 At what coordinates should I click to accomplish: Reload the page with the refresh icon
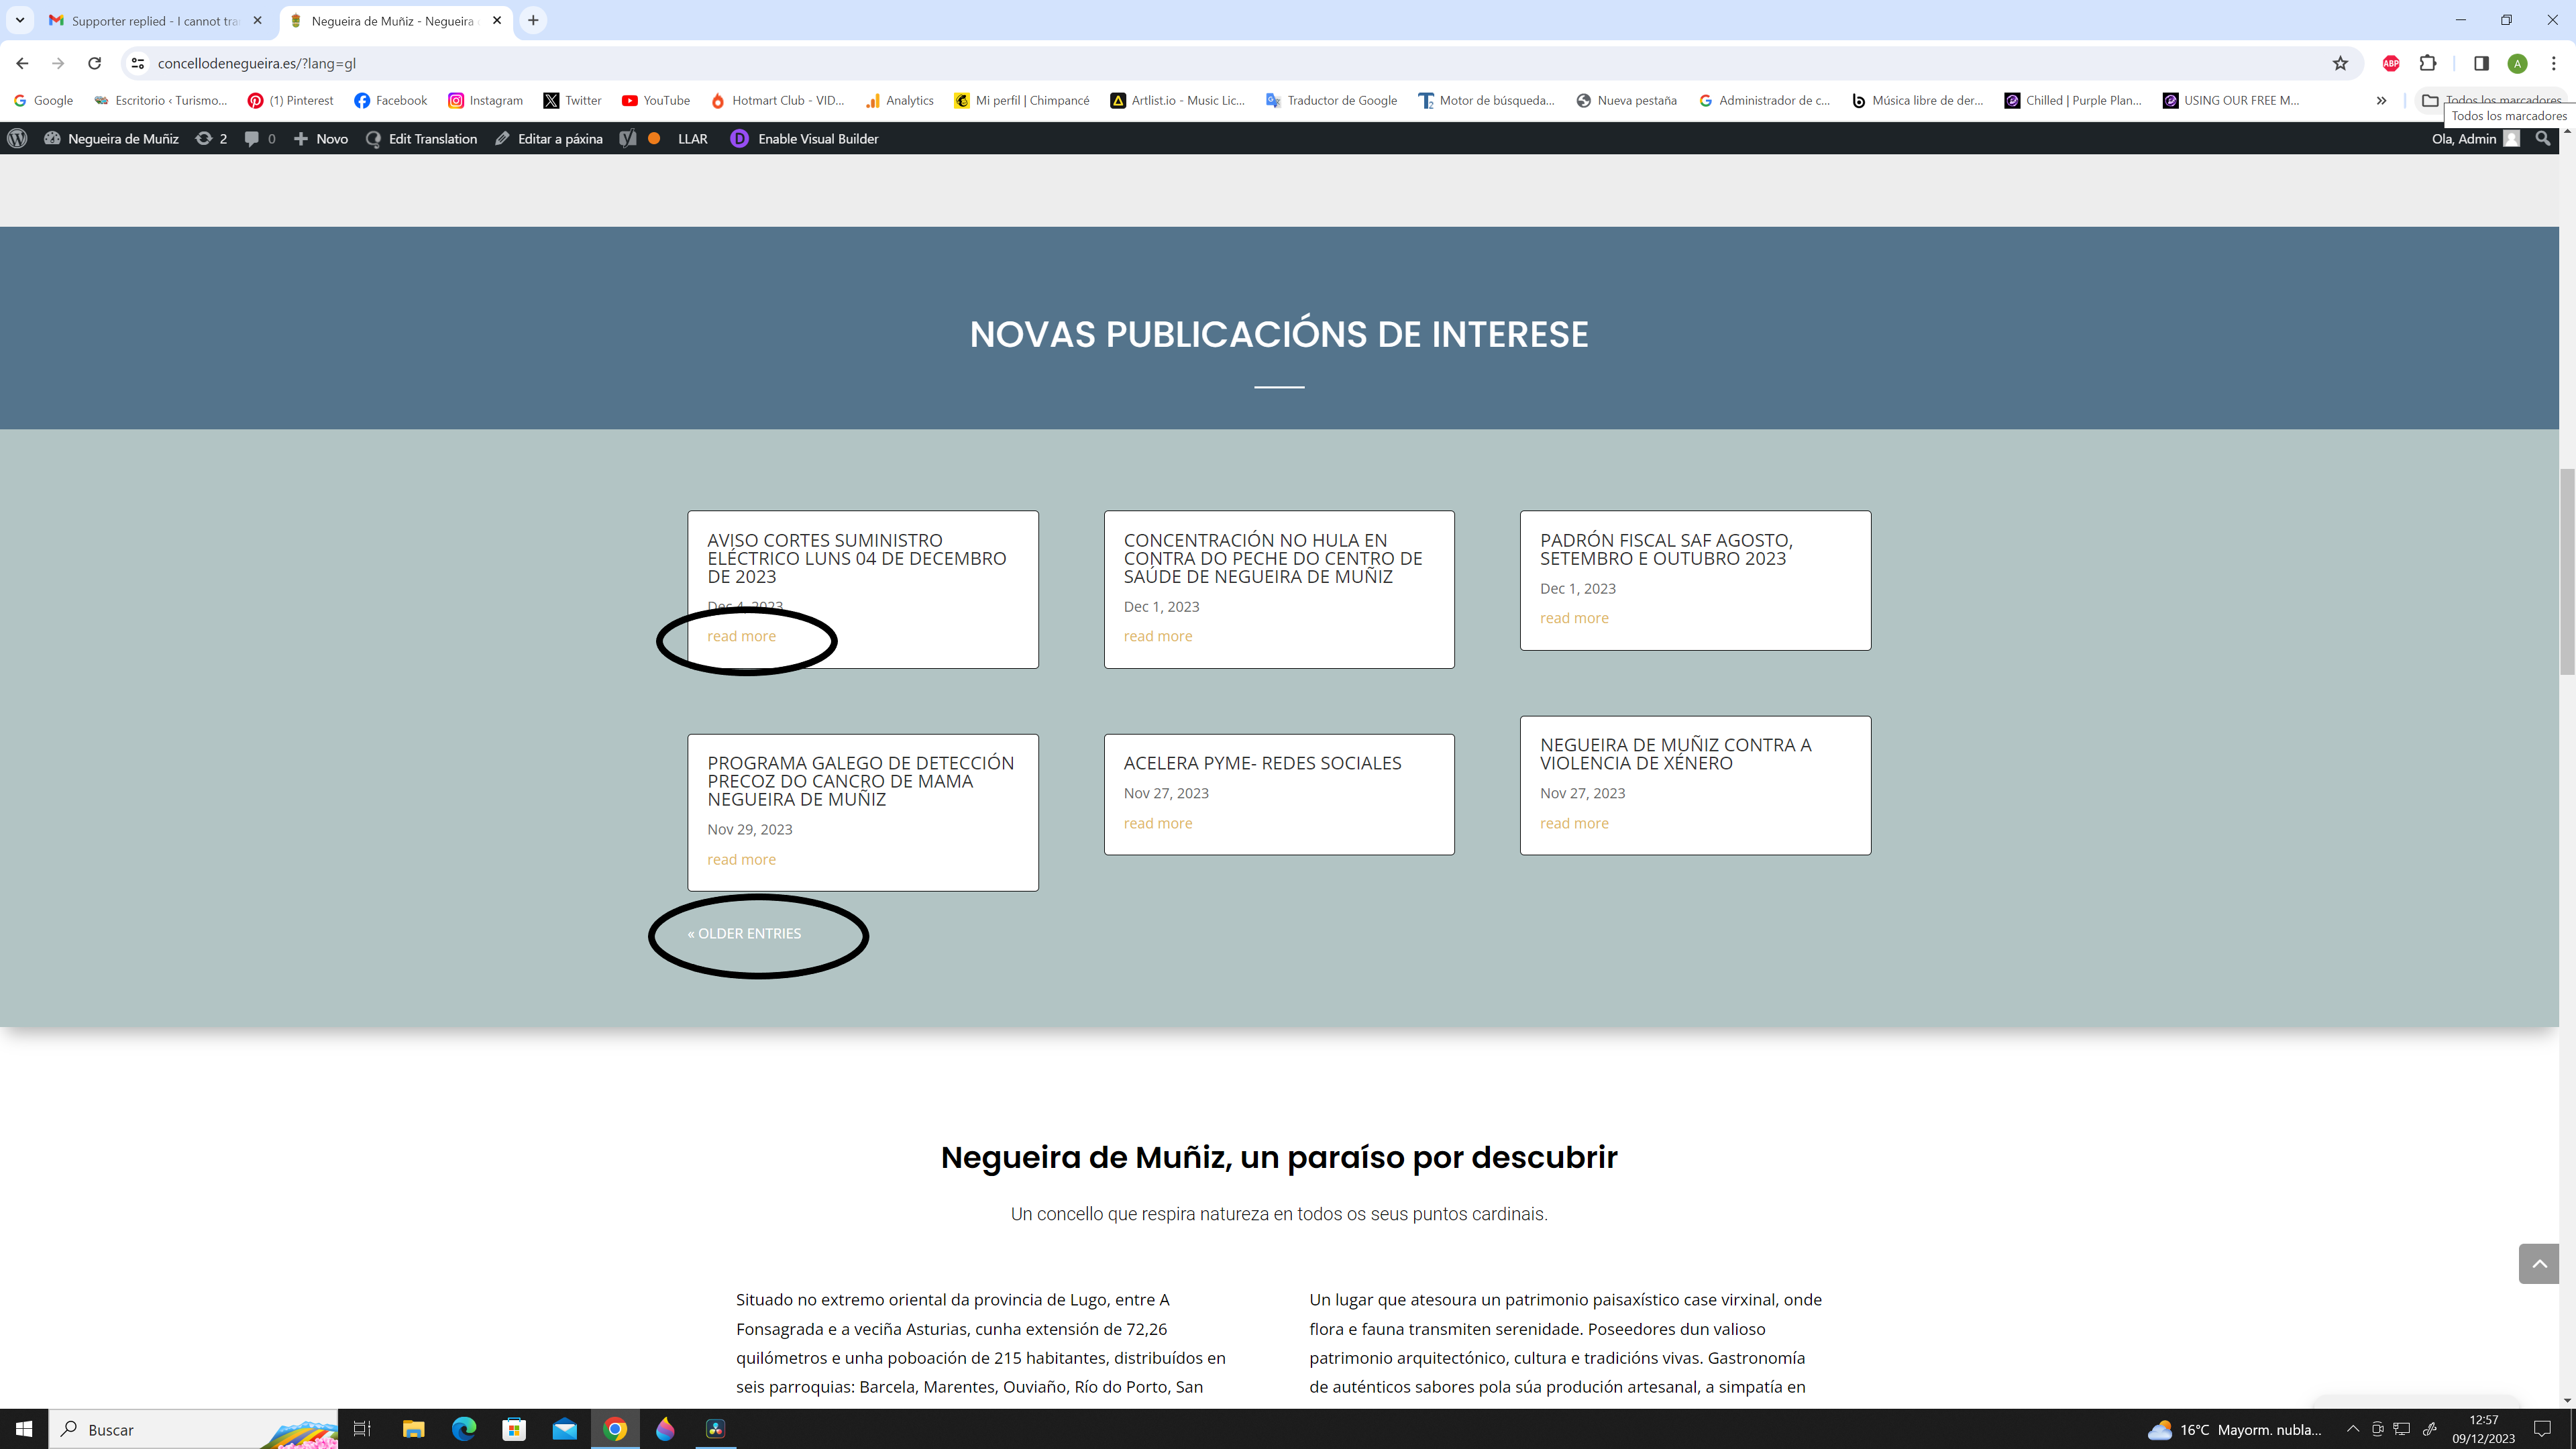(94, 63)
